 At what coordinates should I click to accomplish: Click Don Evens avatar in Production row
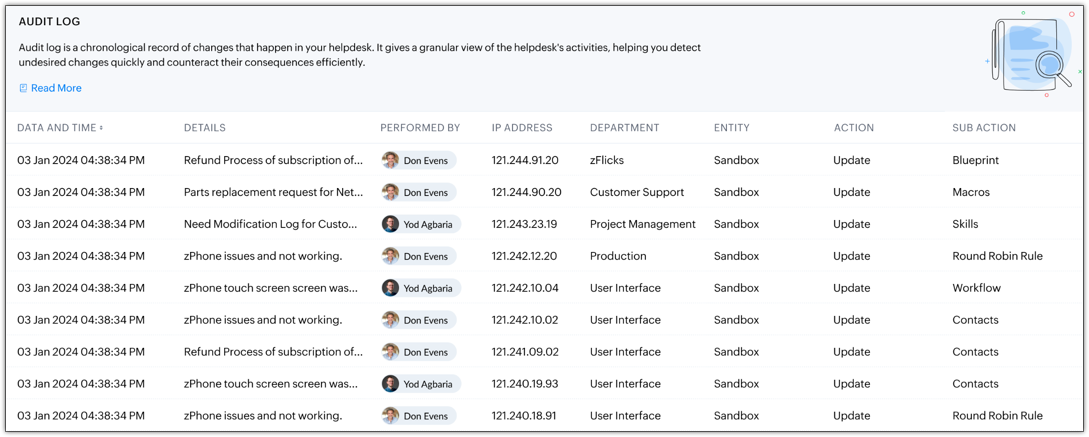(x=391, y=256)
